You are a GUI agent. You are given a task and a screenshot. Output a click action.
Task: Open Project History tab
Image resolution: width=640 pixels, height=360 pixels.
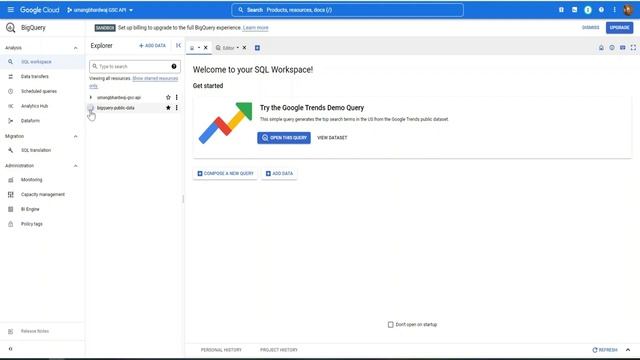pyautogui.click(x=279, y=350)
